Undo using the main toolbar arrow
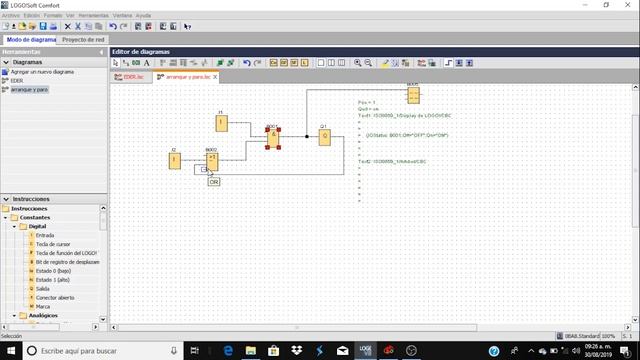The width and height of the screenshot is (640, 360). (x=113, y=27)
